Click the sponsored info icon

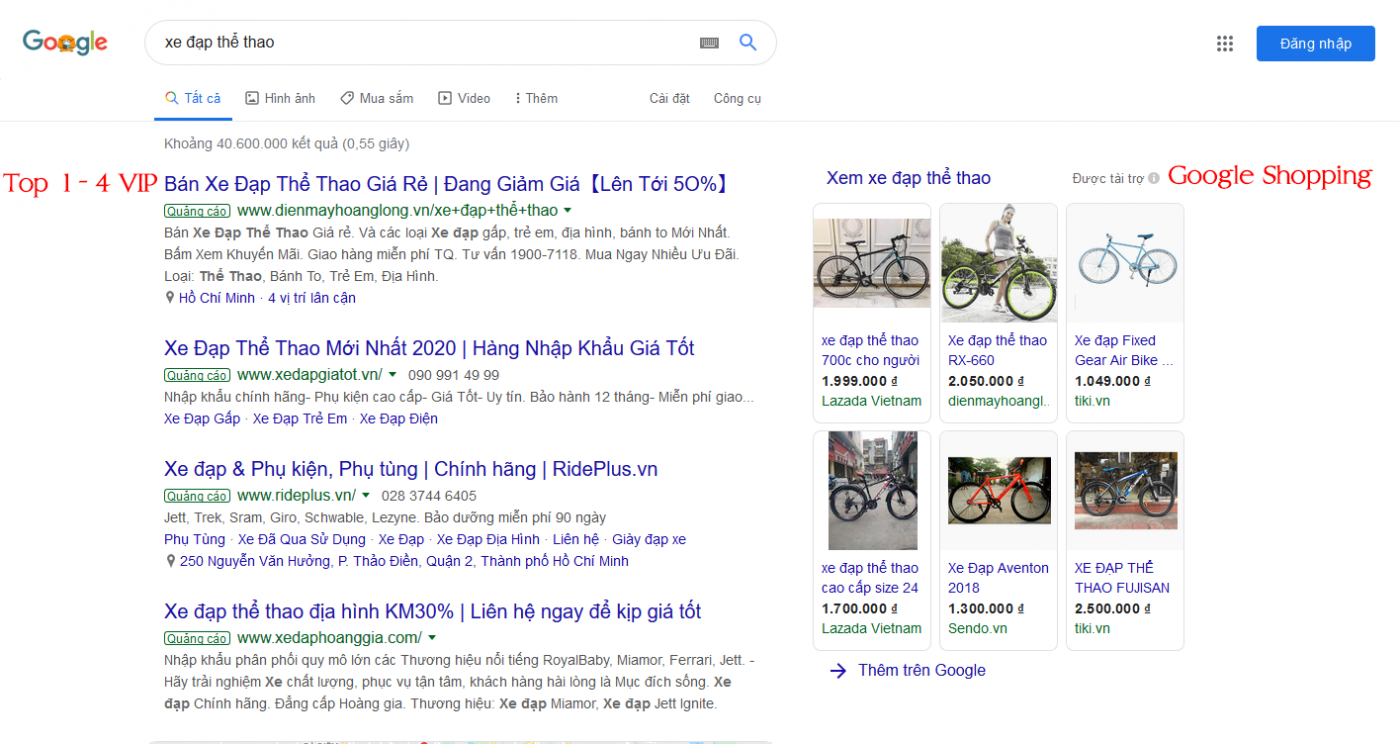pyautogui.click(x=1154, y=178)
